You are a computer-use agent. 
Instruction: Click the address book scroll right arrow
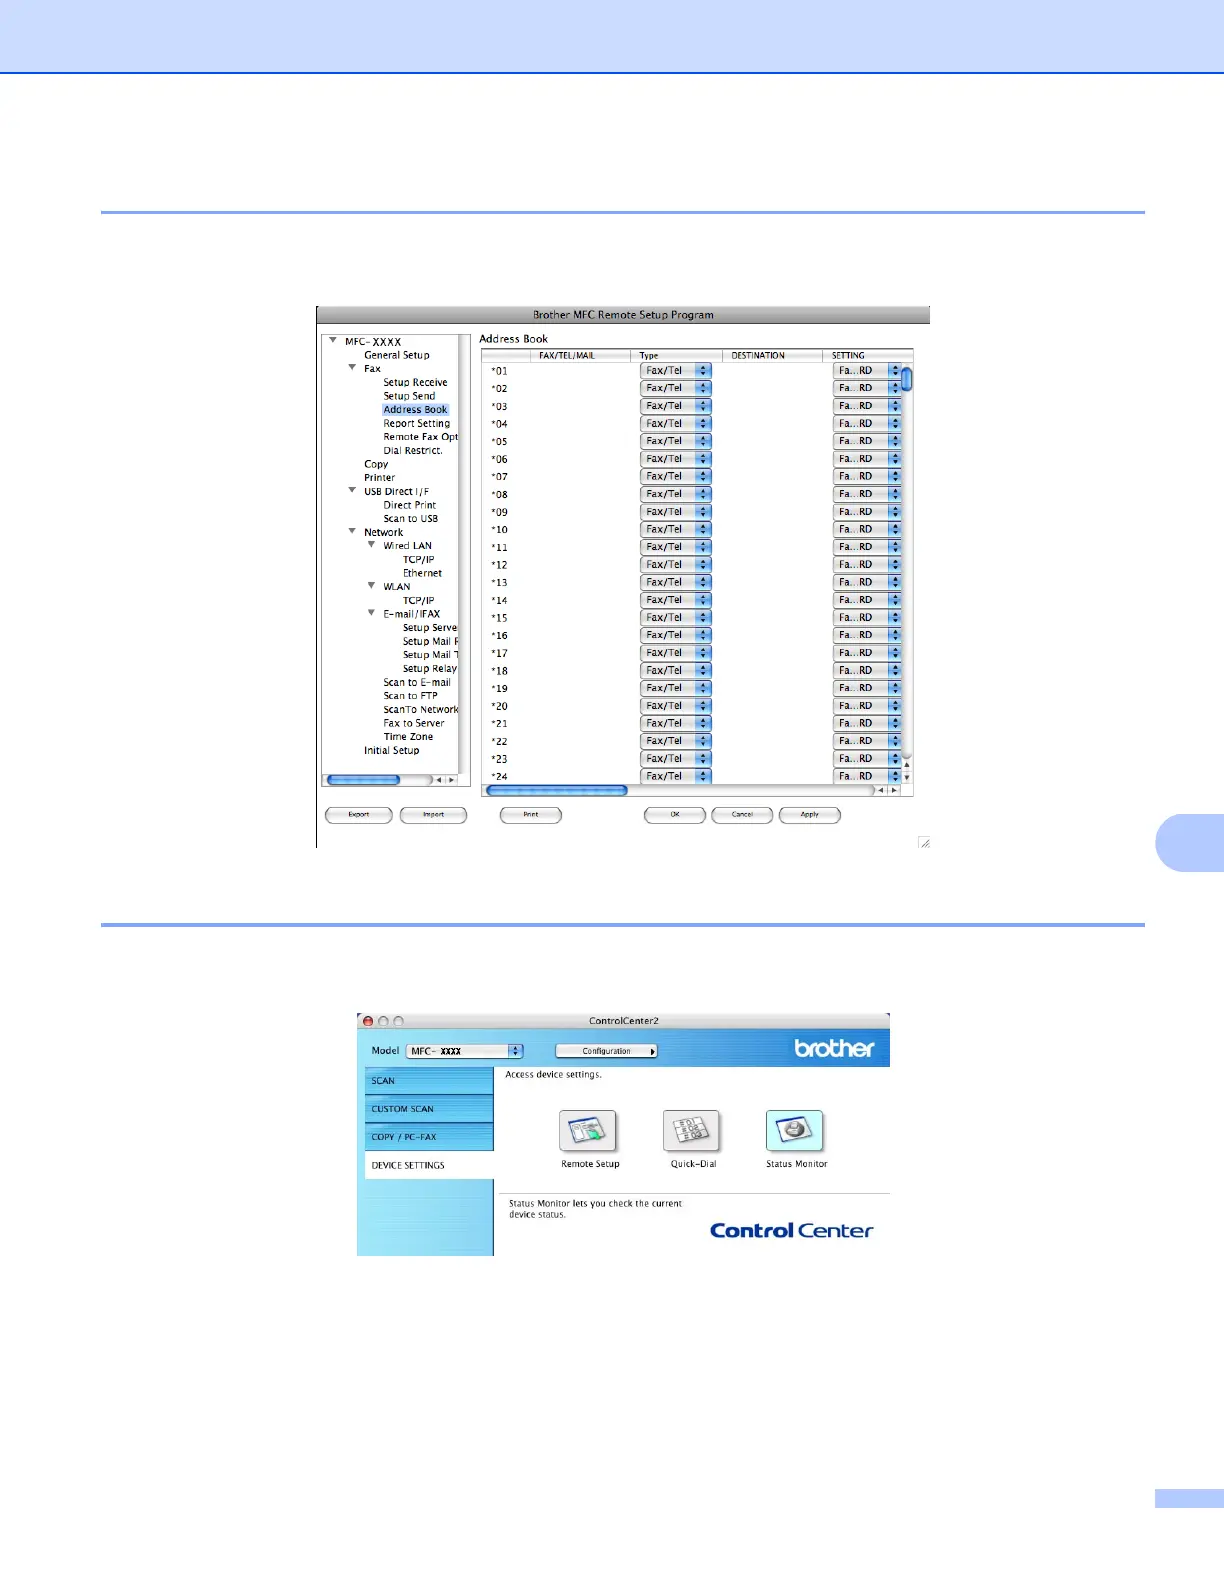coord(894,790)
